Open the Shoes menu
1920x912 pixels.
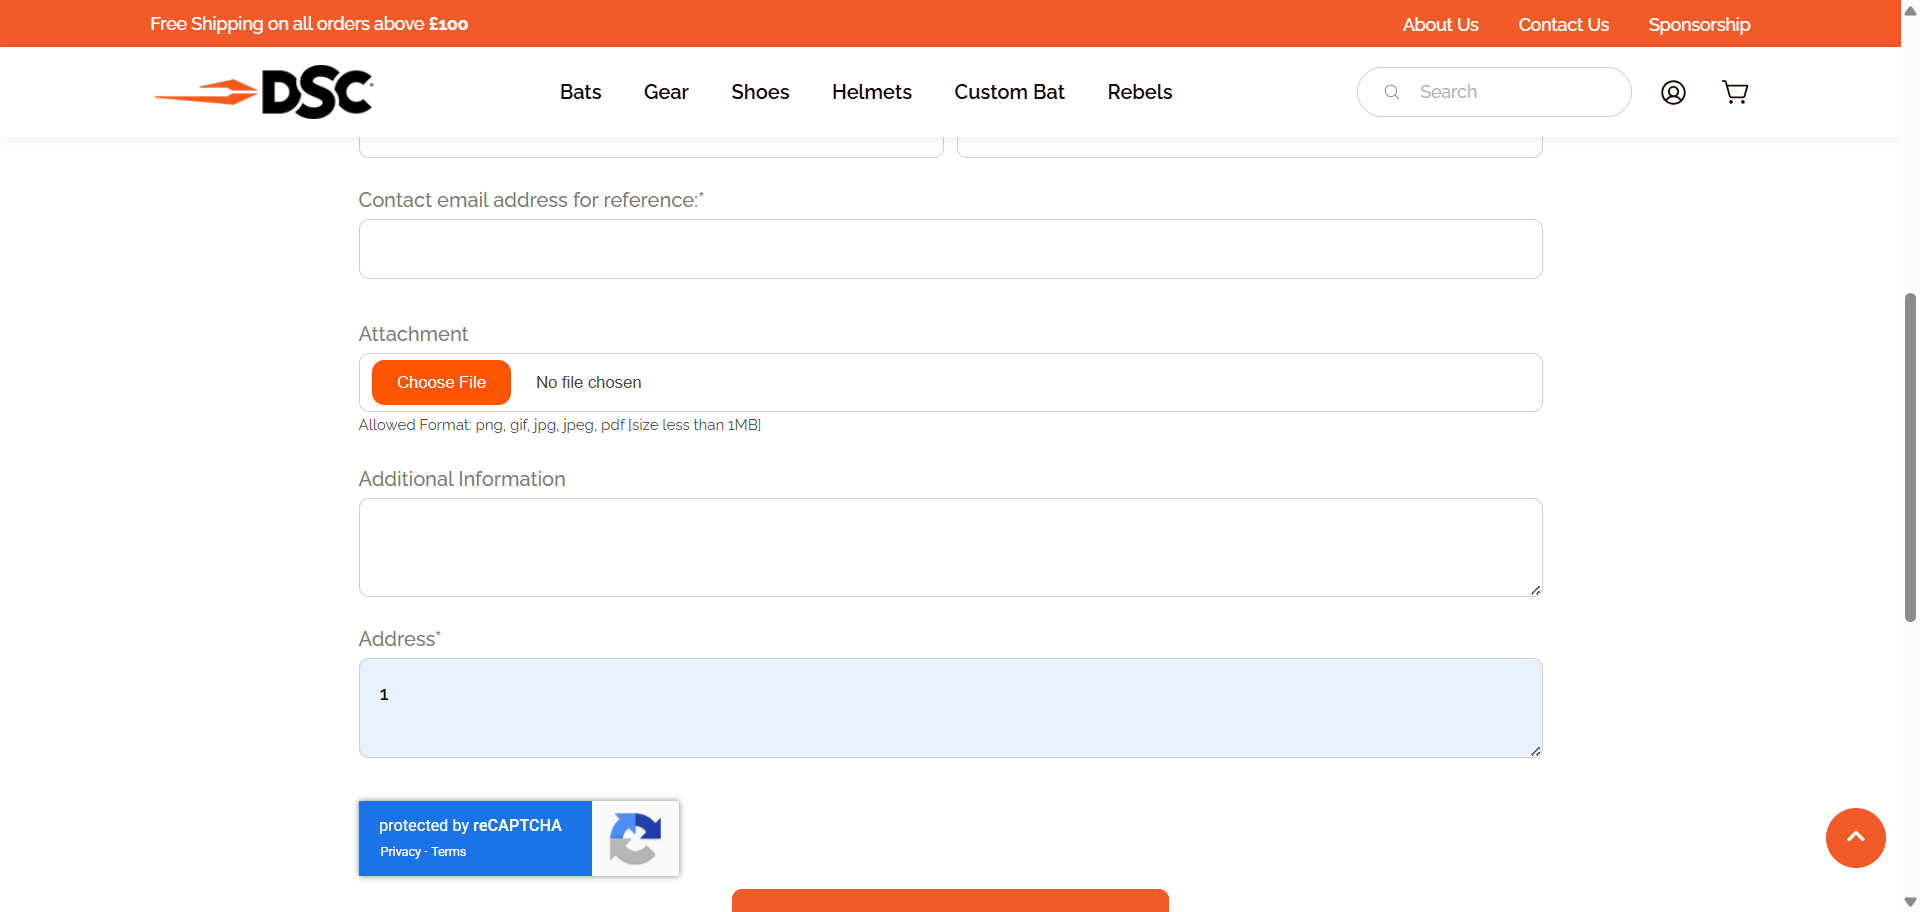coord(760,92)
